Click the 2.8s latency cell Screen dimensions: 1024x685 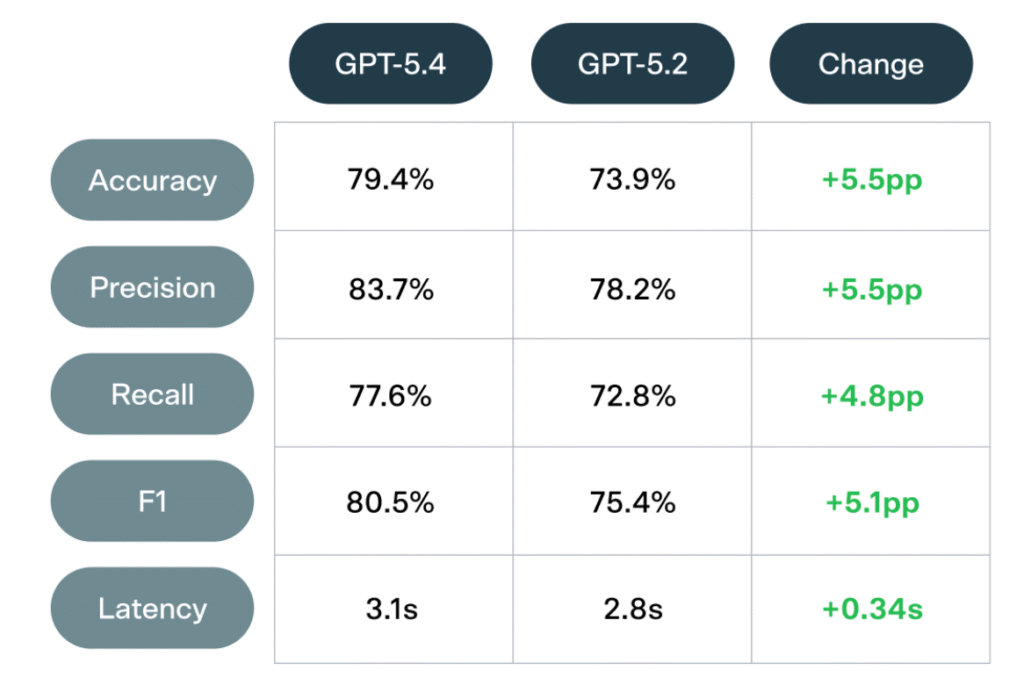[632, 609]
